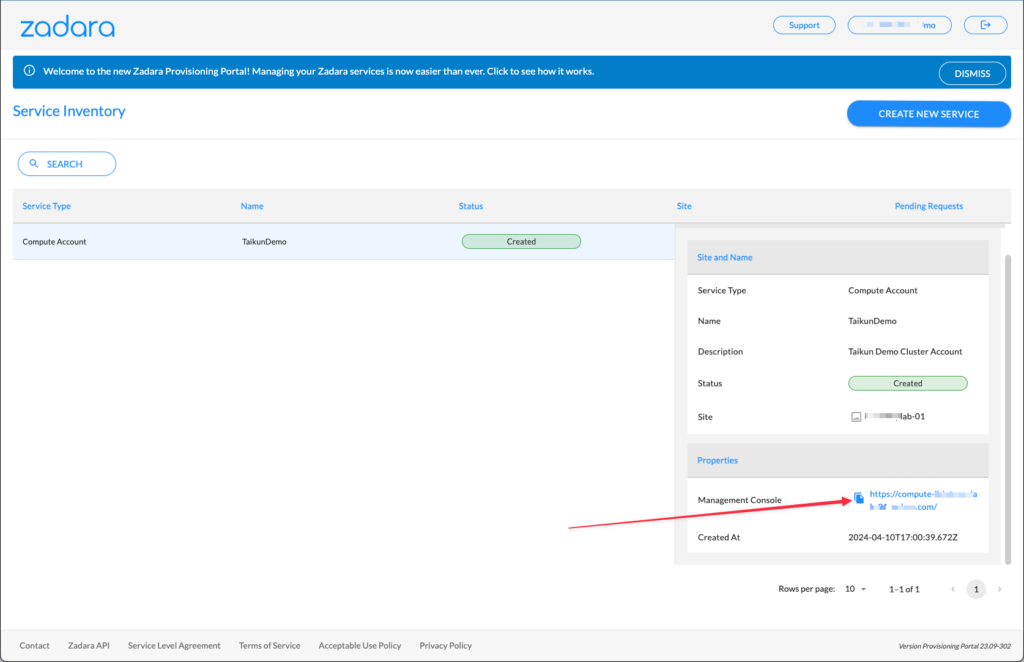Sort the table by Status column
The height and width of the screenshot is (662, 1024).
(471, 205)
